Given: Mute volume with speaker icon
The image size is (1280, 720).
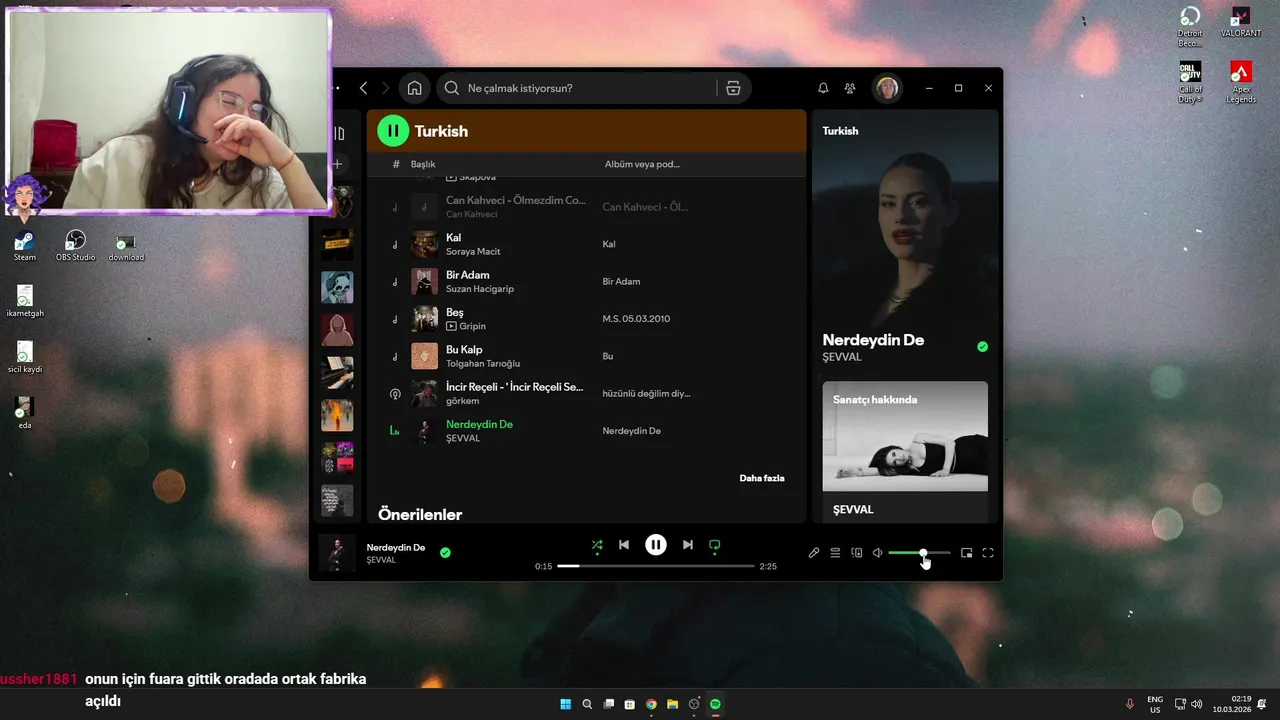Looking at the screenshot, I should pyautogui.click(x=877, y=553).
